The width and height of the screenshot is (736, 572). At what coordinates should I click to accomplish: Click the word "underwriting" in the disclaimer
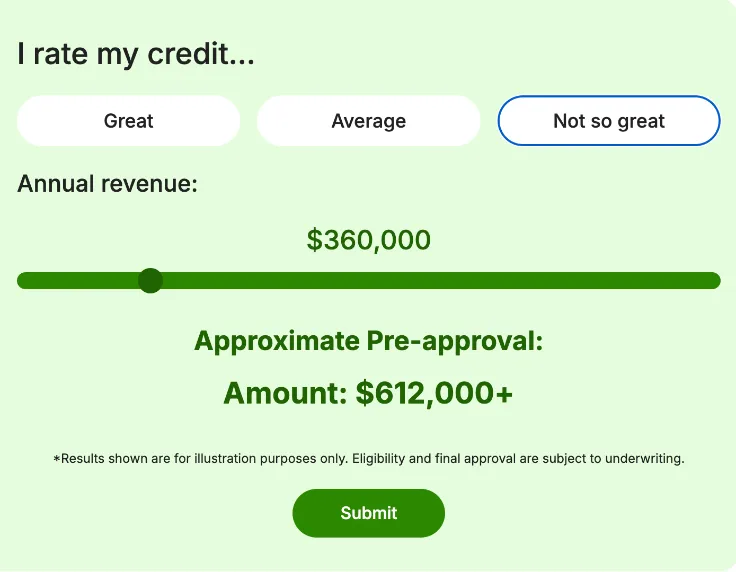pyautogui.click(x=643, y=459)
